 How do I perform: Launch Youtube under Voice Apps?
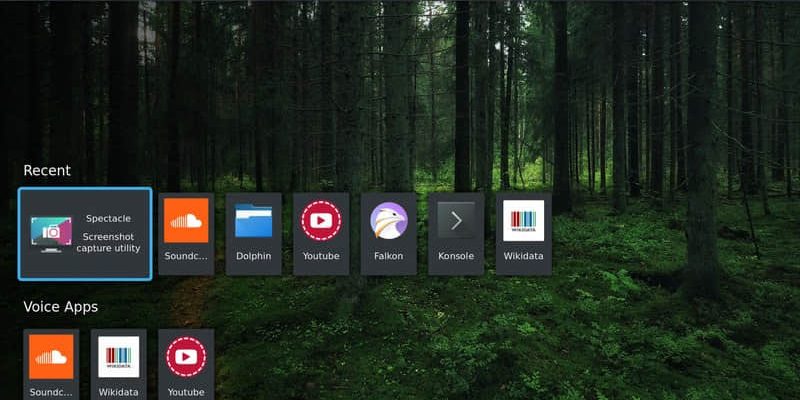186,364
